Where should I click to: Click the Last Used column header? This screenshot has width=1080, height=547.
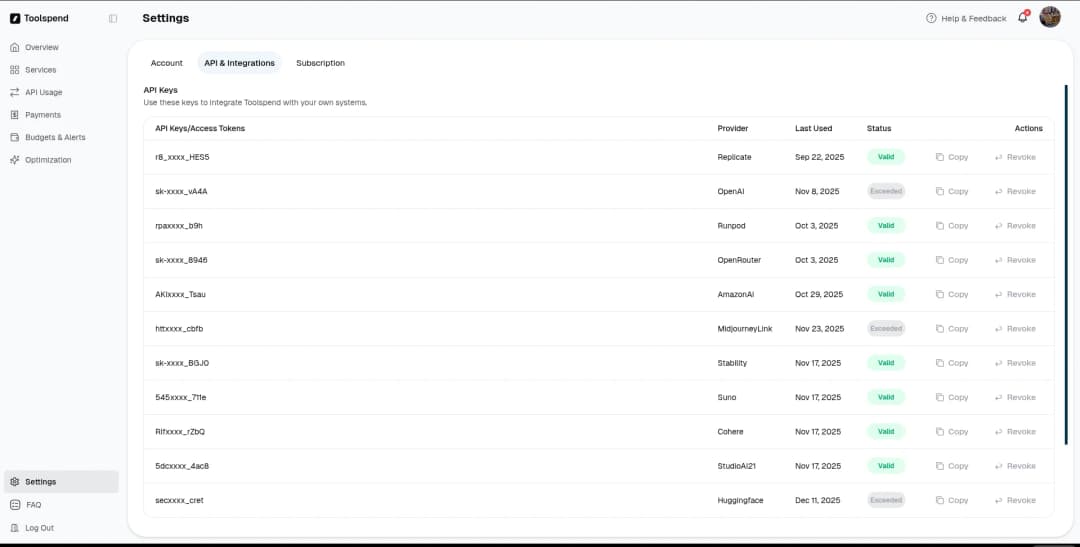click(813, 129)
